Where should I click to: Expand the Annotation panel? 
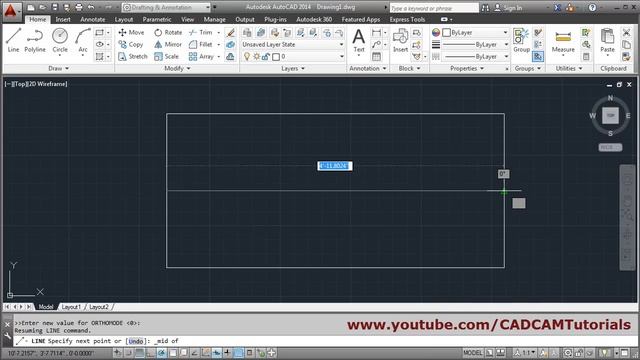[x=368, y=69]
